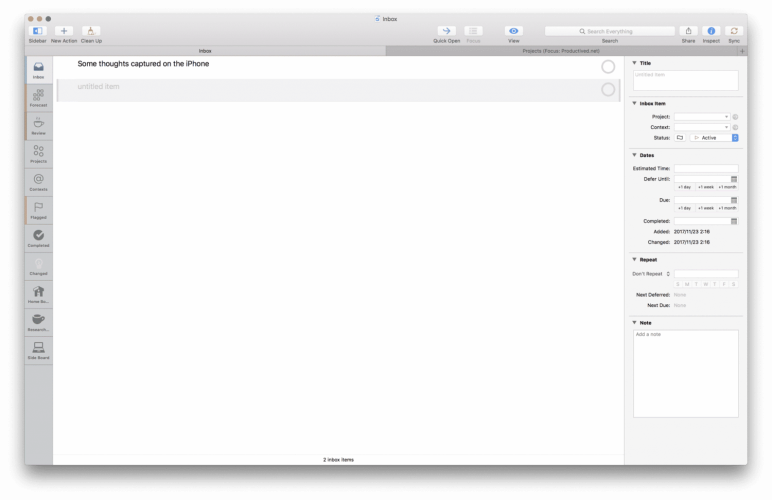772x500 pixels.
Task: Click the Clean Up broom icon
Action: pos(91,31)
